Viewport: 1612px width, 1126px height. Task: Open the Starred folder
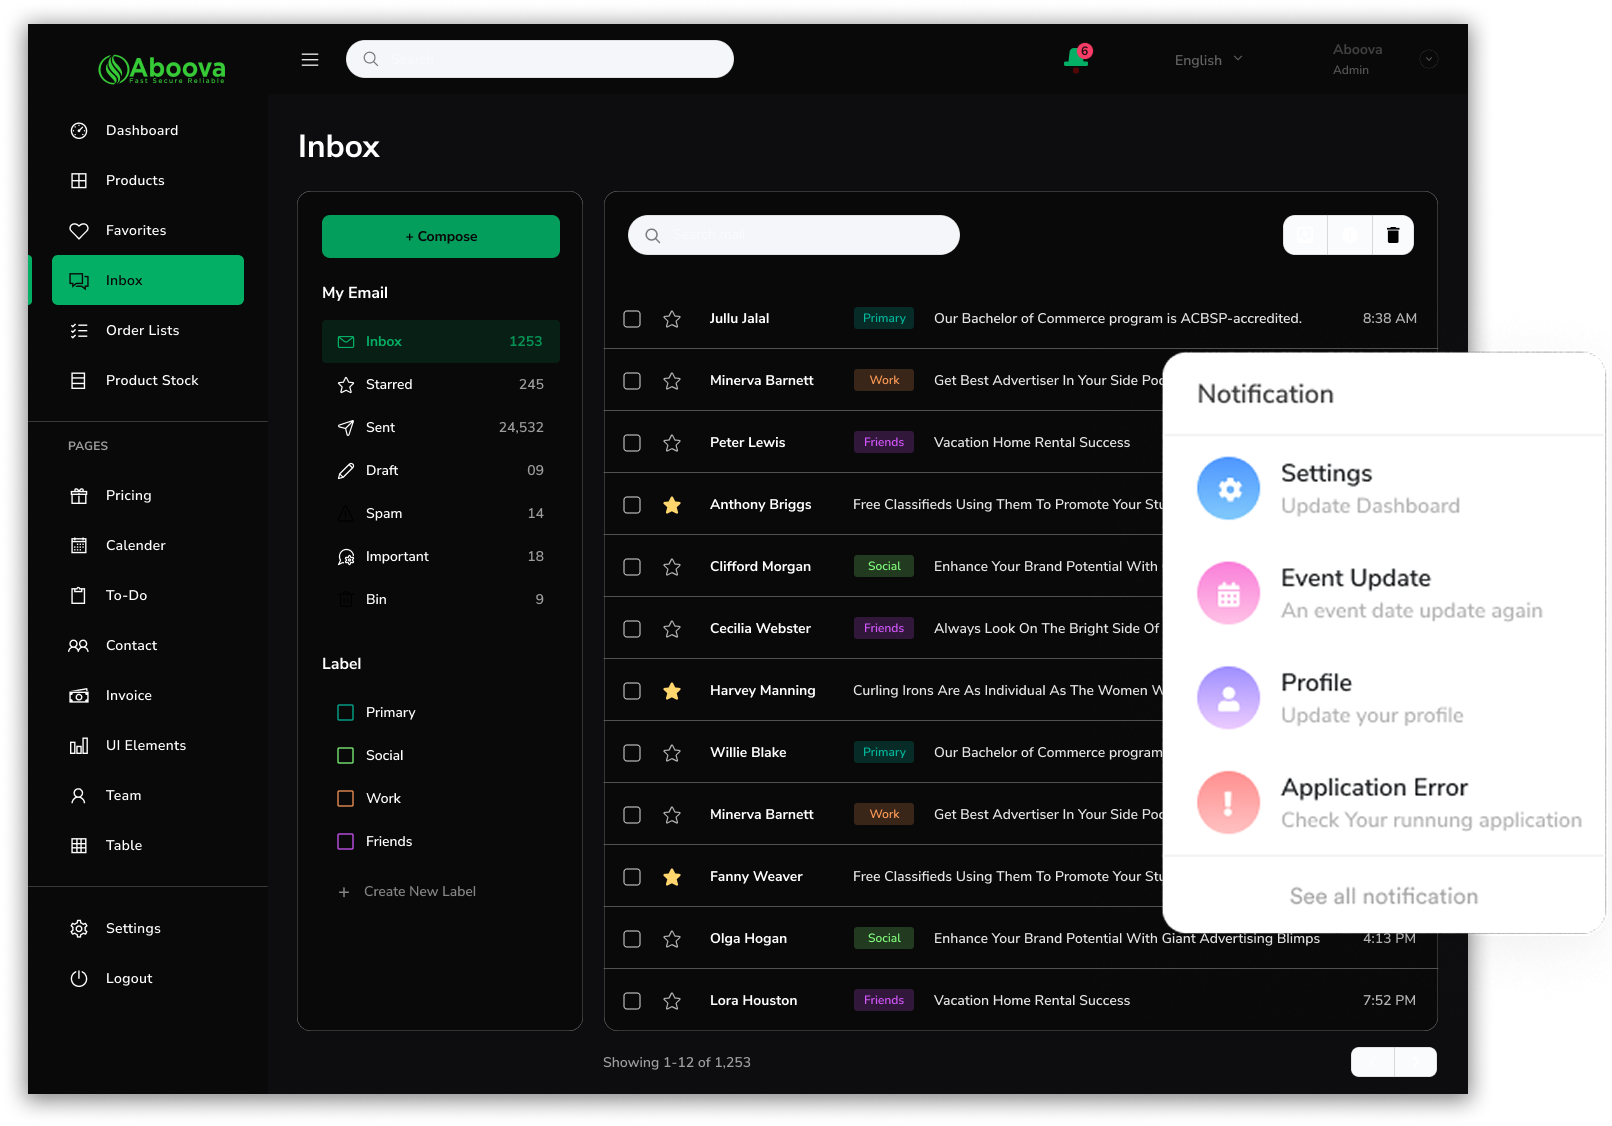441,384
